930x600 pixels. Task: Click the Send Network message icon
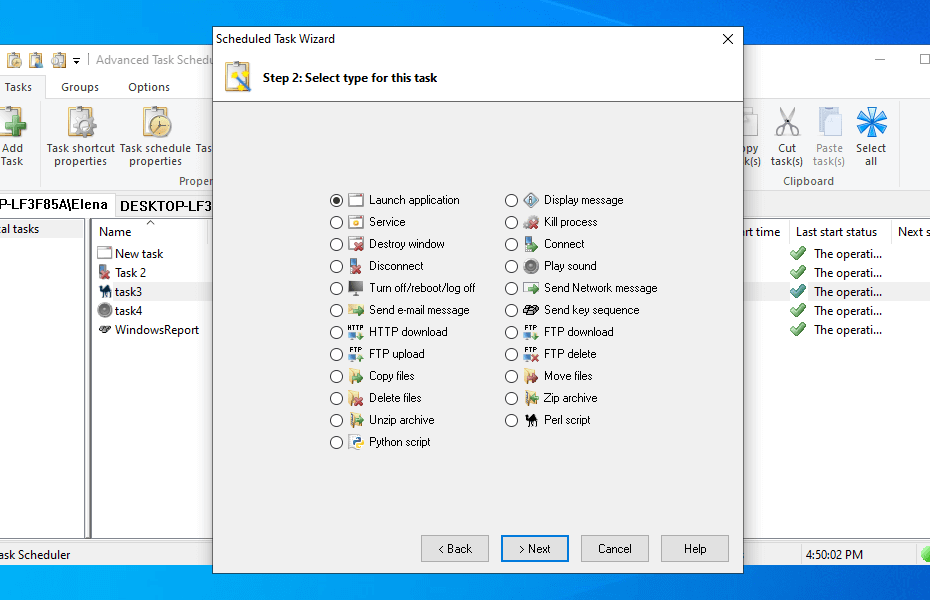531,288
